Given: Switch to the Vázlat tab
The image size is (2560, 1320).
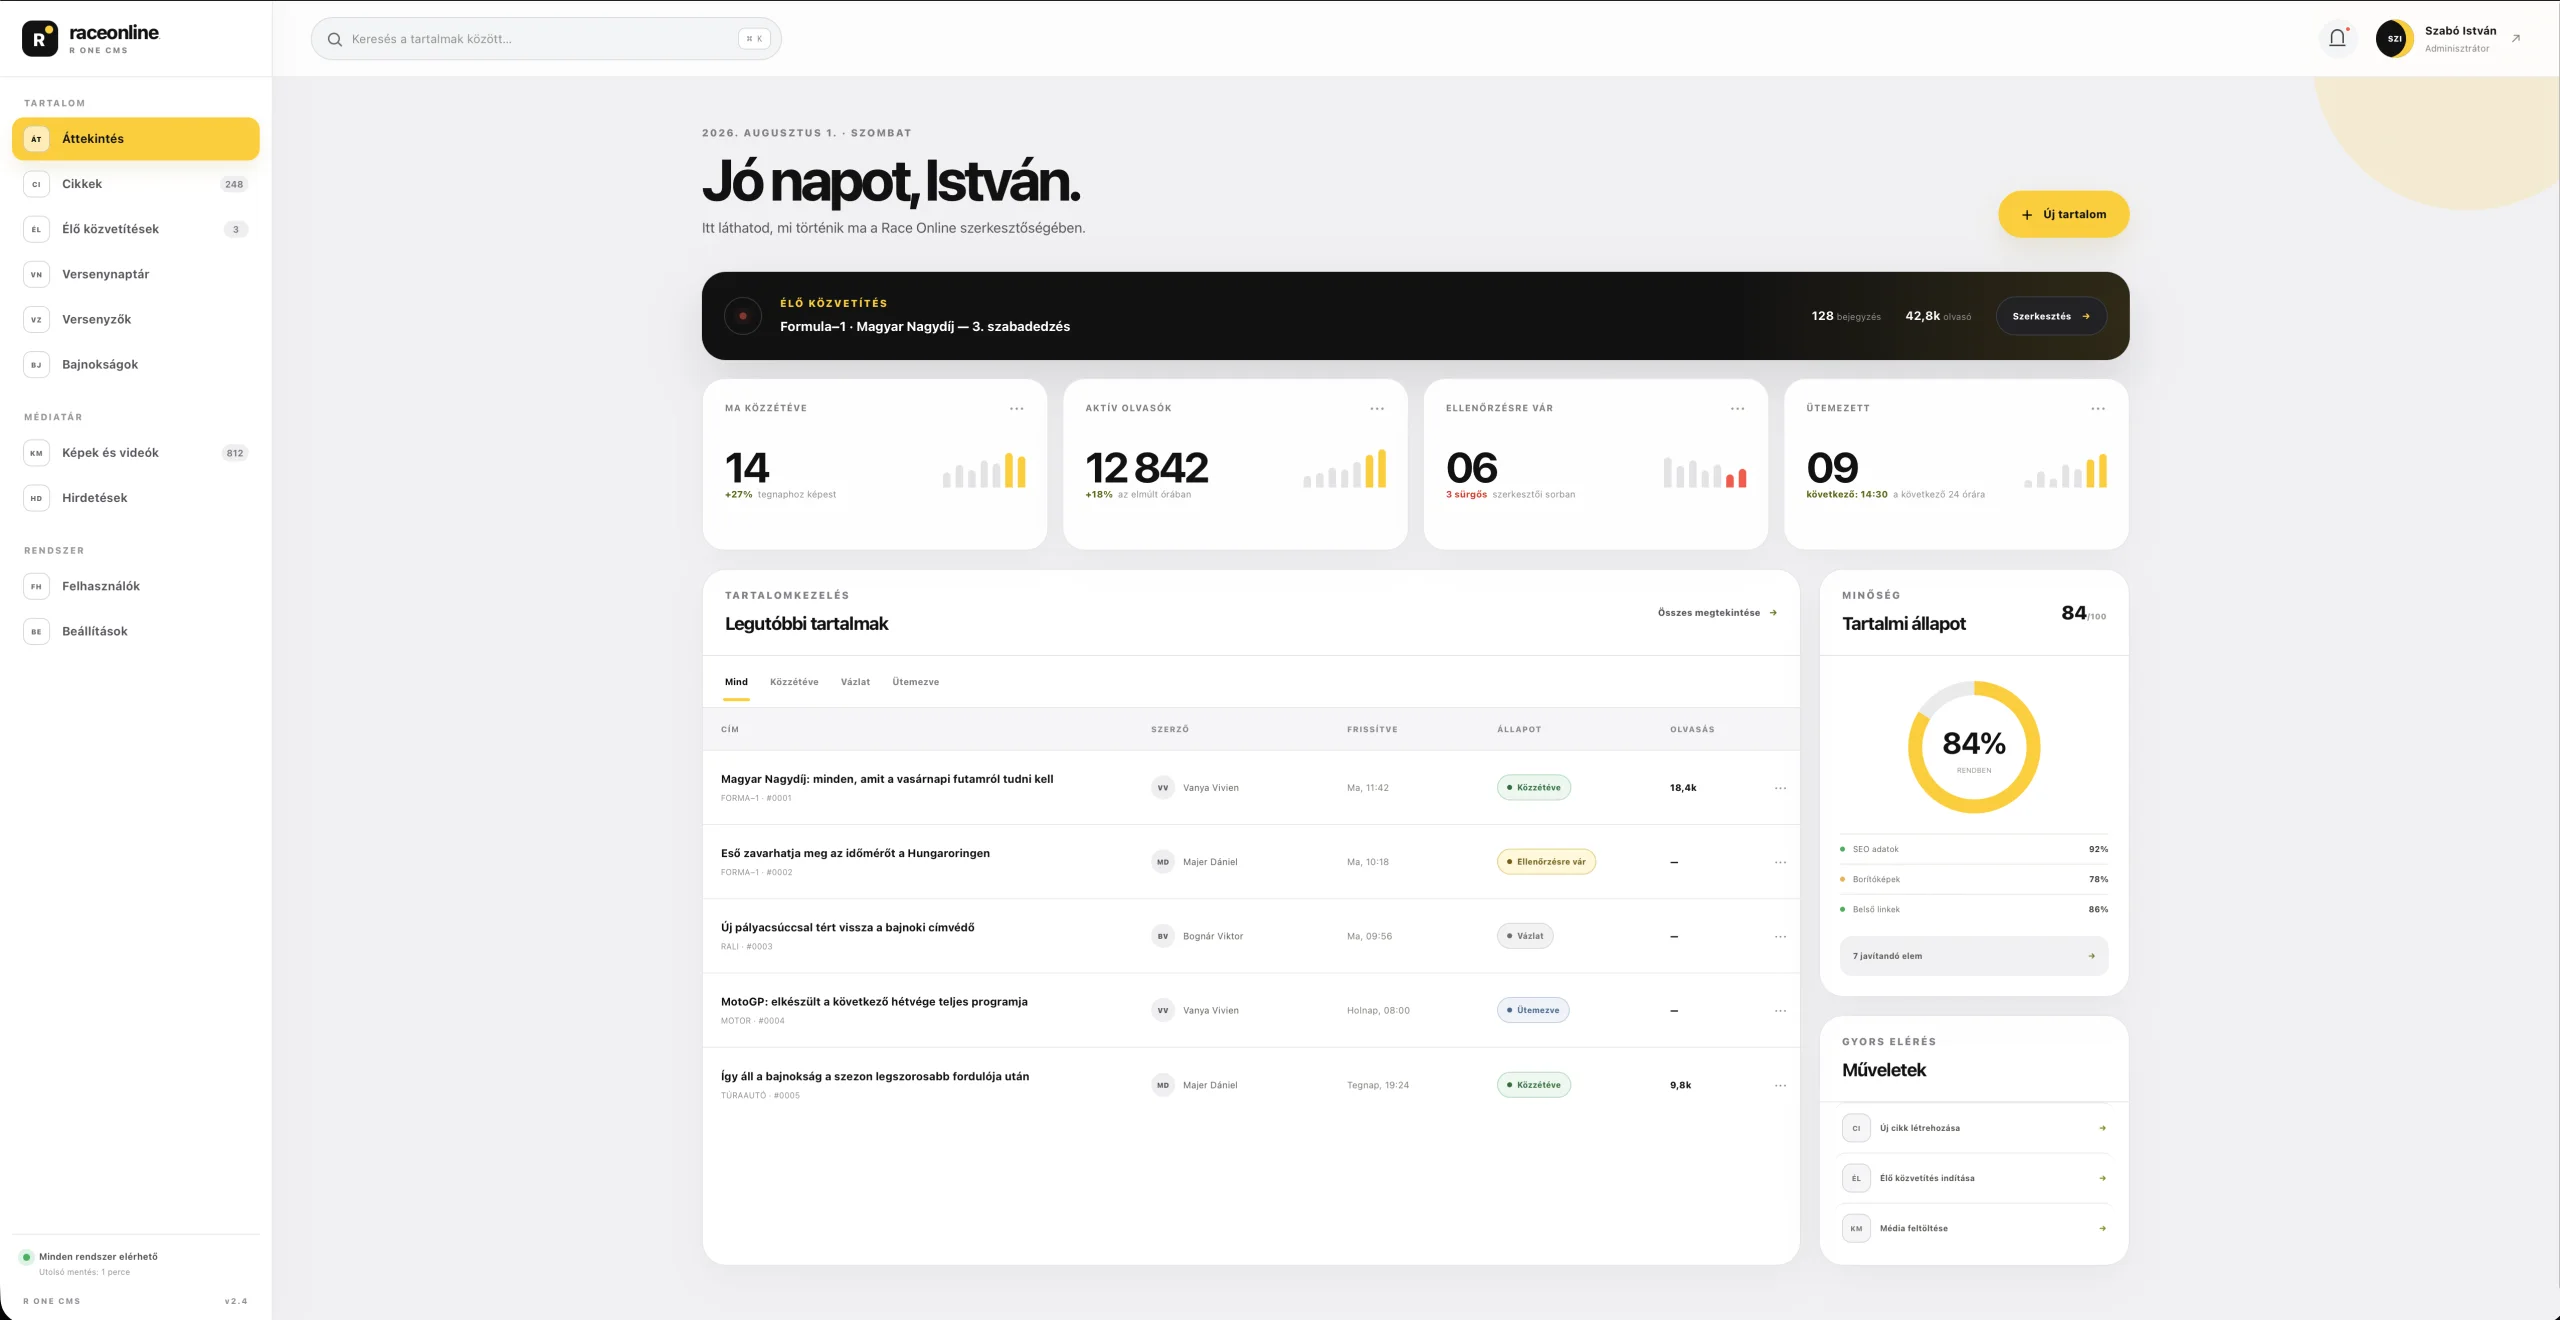Looking at the screenshot, I should tap(855, 682).
